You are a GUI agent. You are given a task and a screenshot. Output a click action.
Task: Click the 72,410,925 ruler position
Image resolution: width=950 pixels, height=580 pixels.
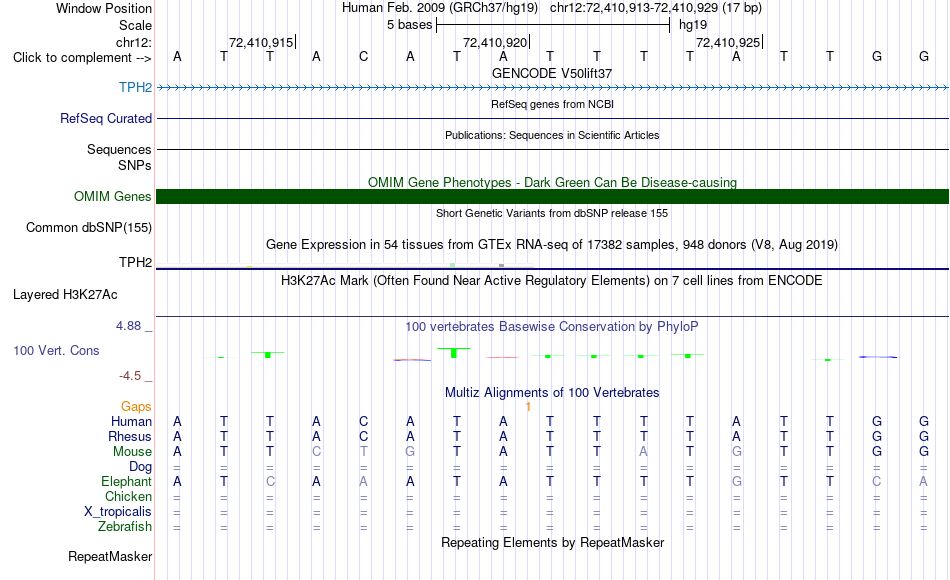click(728, 42)
